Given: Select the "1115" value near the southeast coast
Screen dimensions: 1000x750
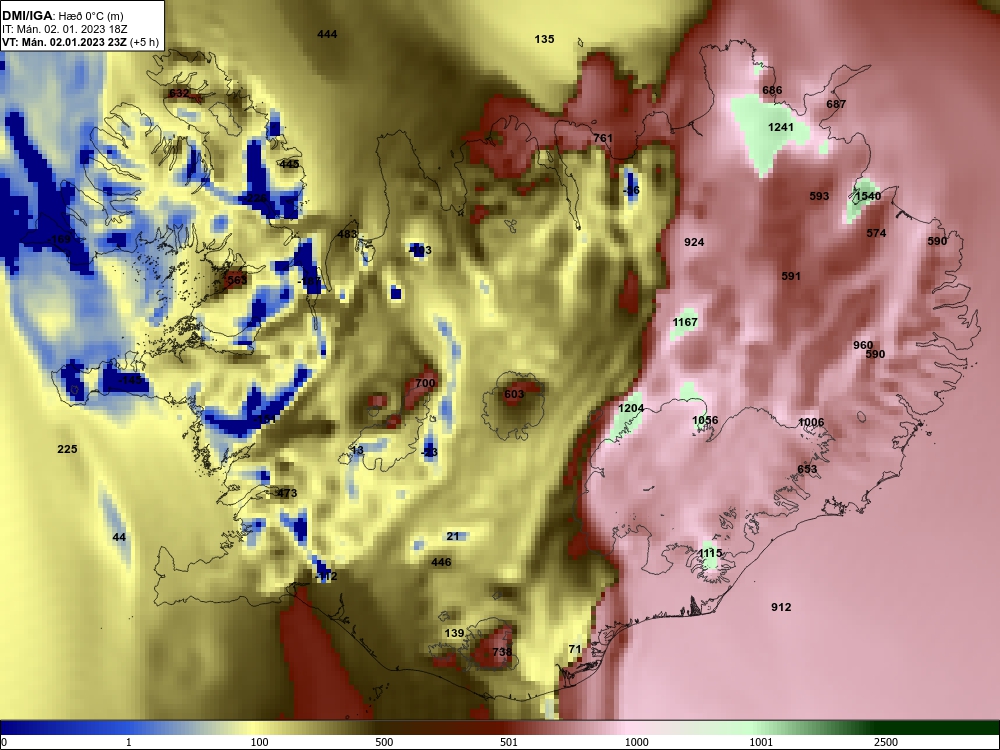Looking at the screenshot, I should 710,554.
